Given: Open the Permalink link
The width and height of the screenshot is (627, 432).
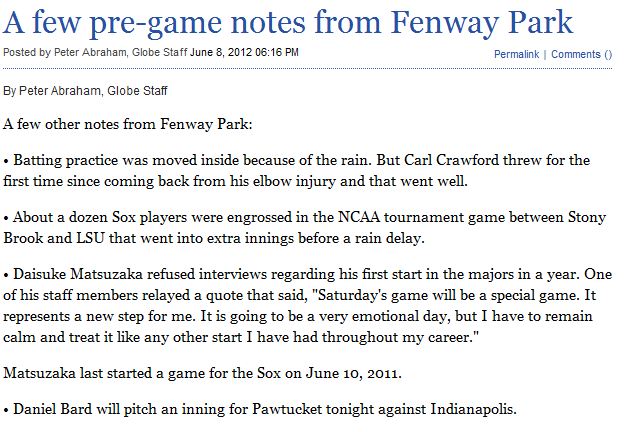Looking at the screenshot, I should pyautogui.click(x=516, y=54).
